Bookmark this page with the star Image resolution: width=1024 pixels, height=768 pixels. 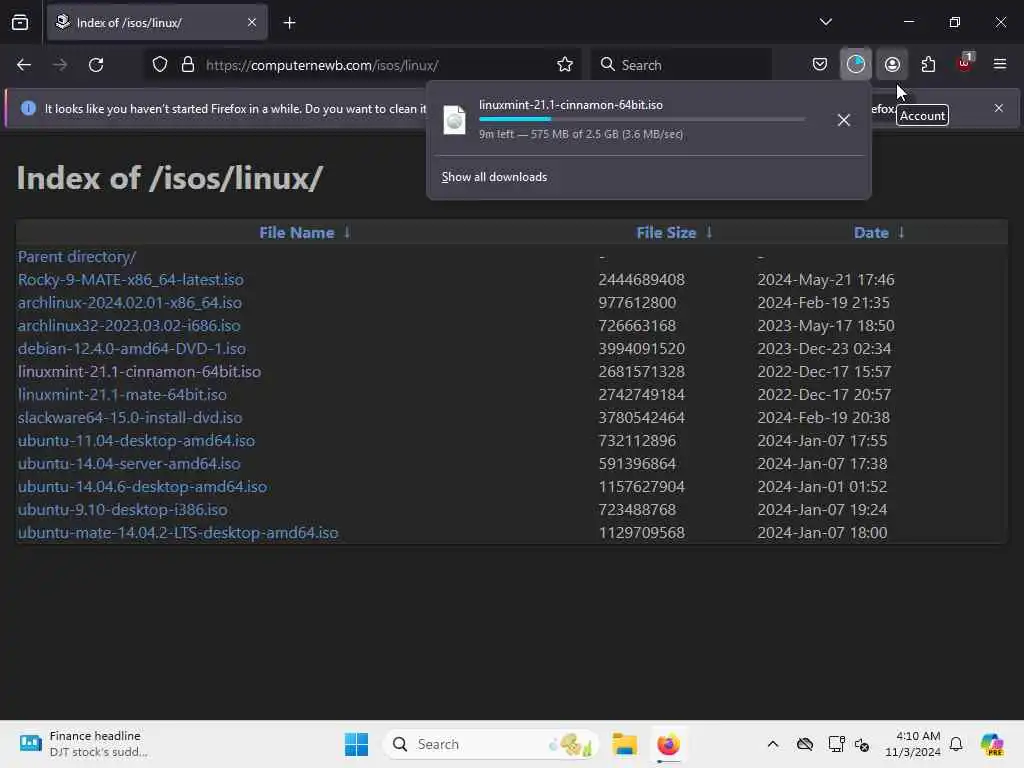click(x=565, y=65)
